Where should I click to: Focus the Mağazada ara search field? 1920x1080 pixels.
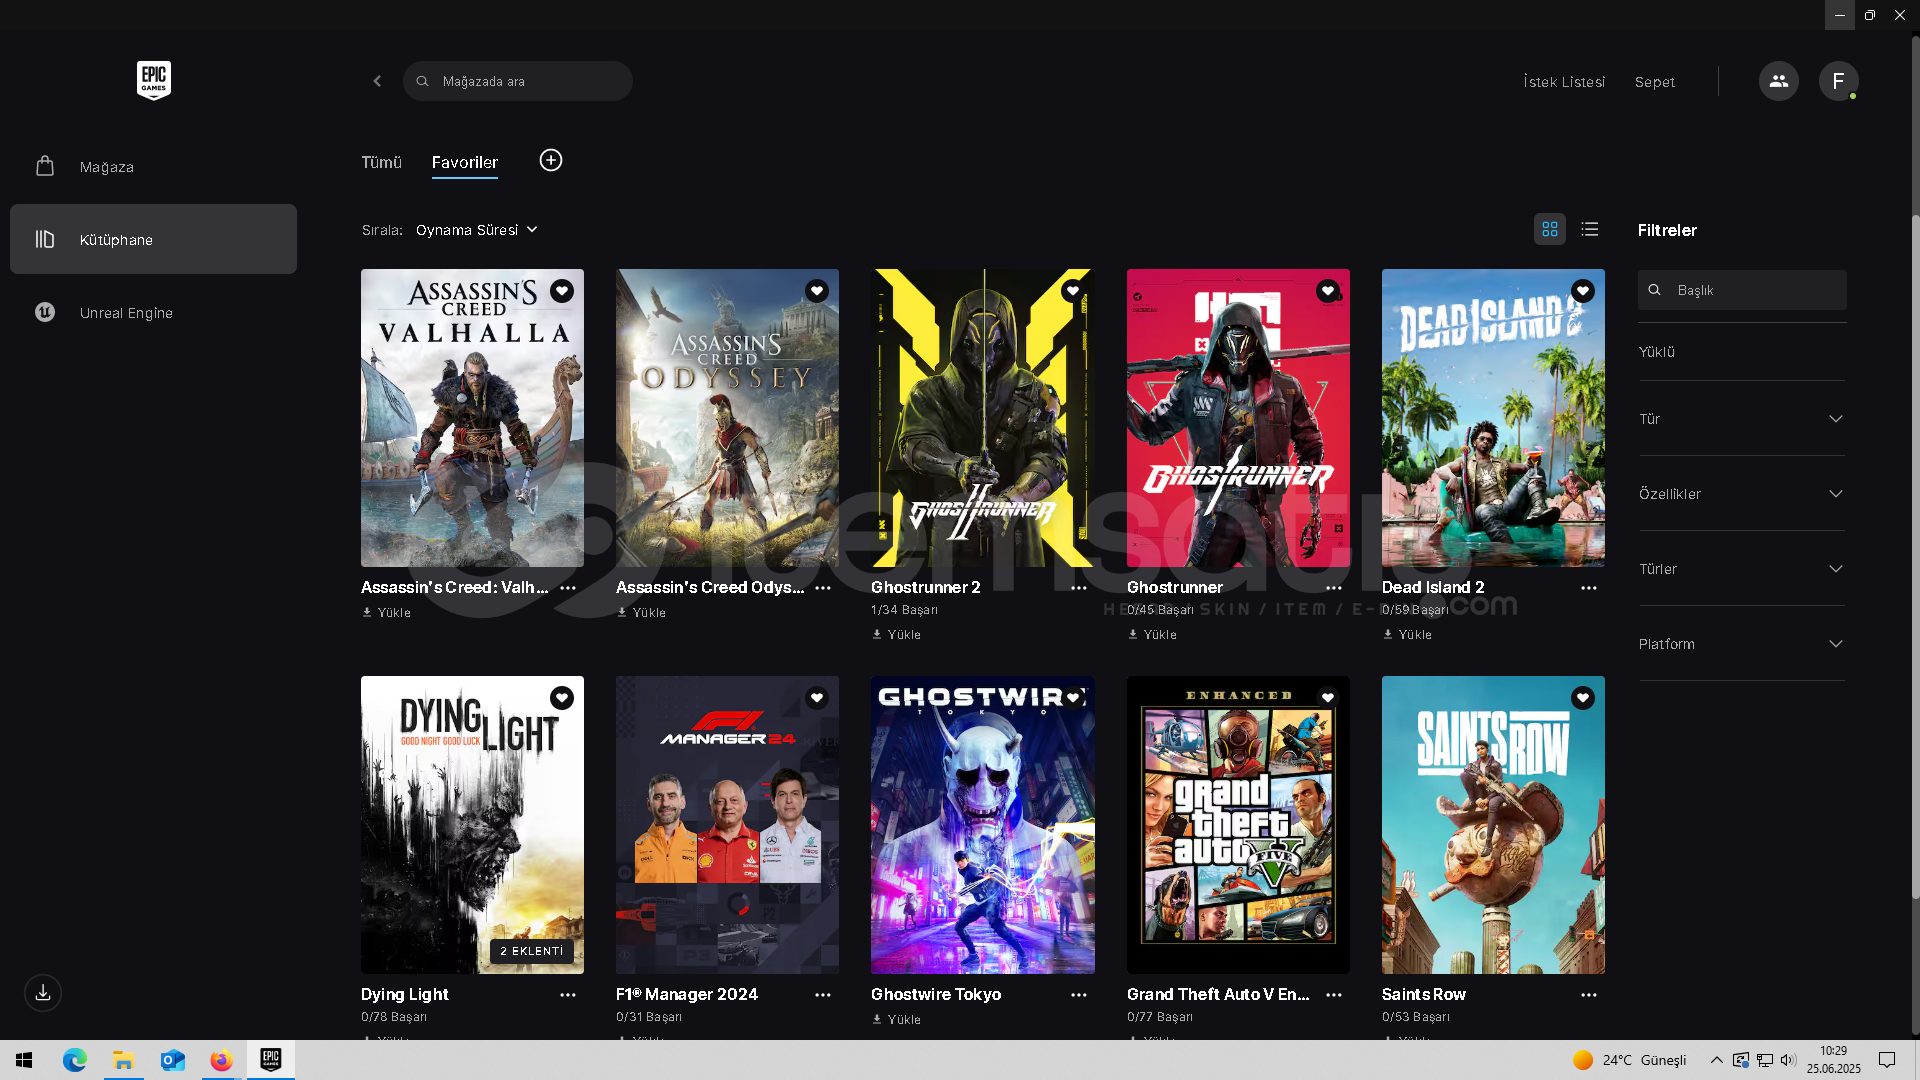[x=518, y=81]
